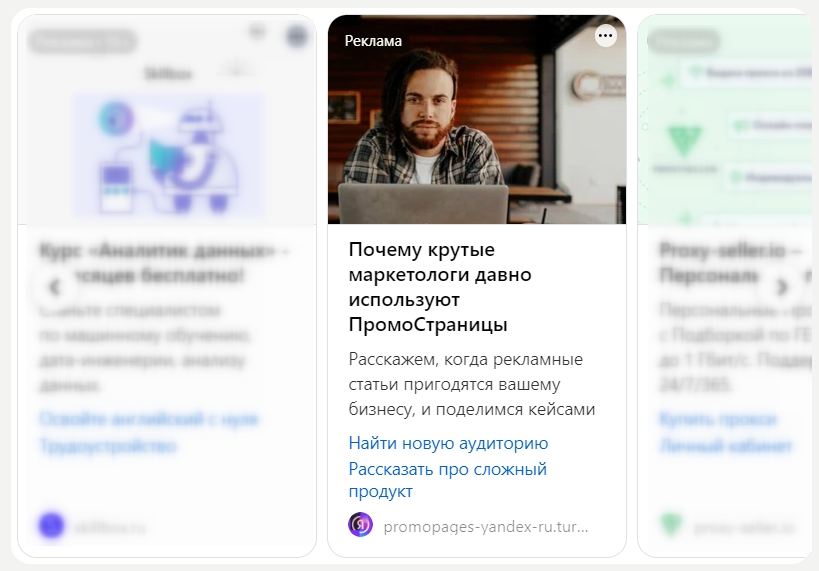Follow the "Трудоустройство" link
Screen dimensions: 819x571
tap(108, 446)
